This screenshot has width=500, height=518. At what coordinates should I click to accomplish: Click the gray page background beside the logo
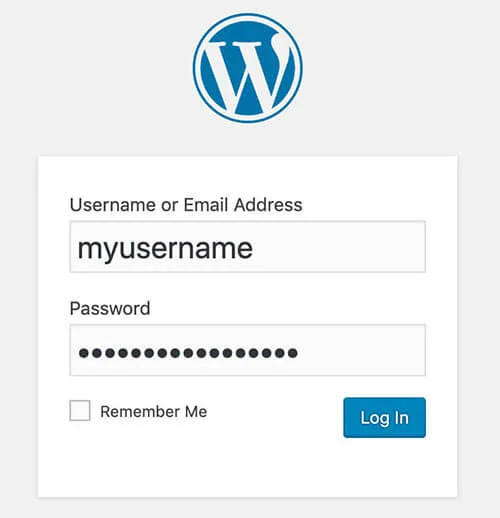400,68
